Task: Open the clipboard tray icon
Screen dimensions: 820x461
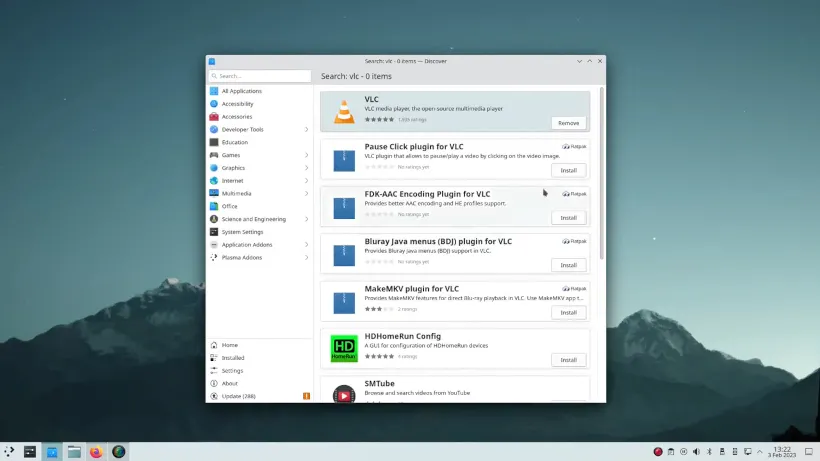Action: (671, 452)
